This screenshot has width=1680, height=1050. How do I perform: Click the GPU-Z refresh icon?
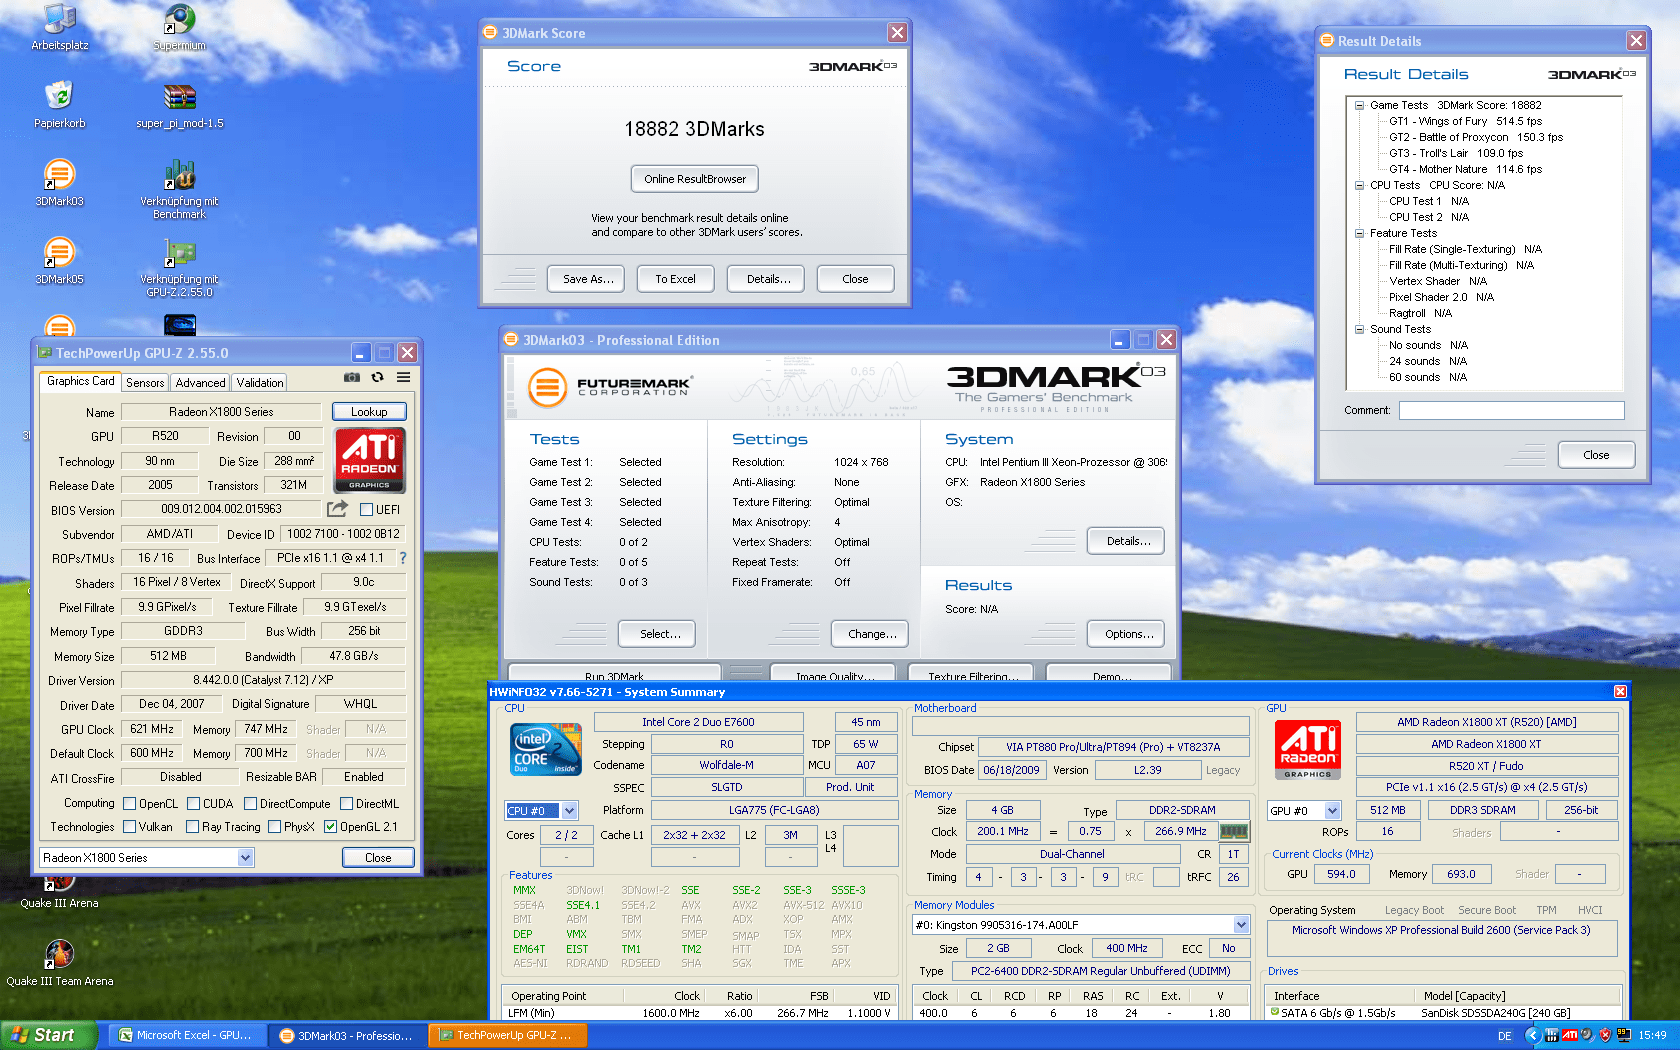pos(377,378)
